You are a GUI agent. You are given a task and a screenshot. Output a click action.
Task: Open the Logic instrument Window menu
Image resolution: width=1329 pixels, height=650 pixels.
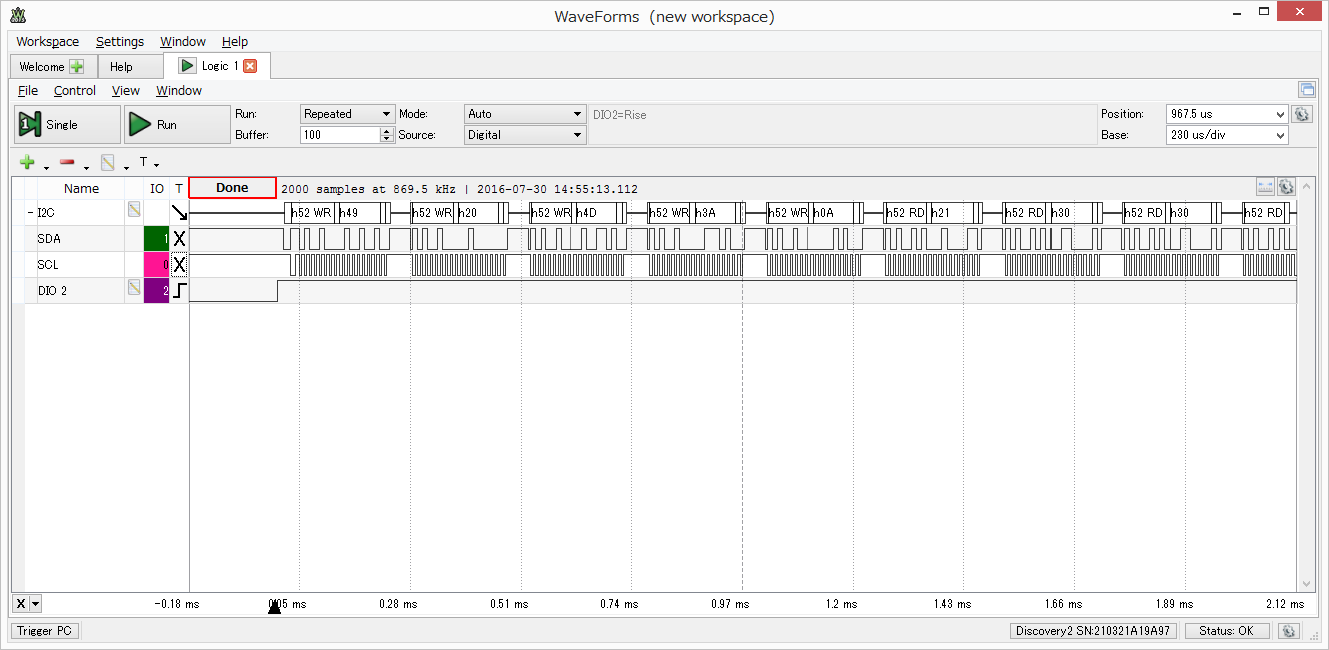click(x=179, y=91)
